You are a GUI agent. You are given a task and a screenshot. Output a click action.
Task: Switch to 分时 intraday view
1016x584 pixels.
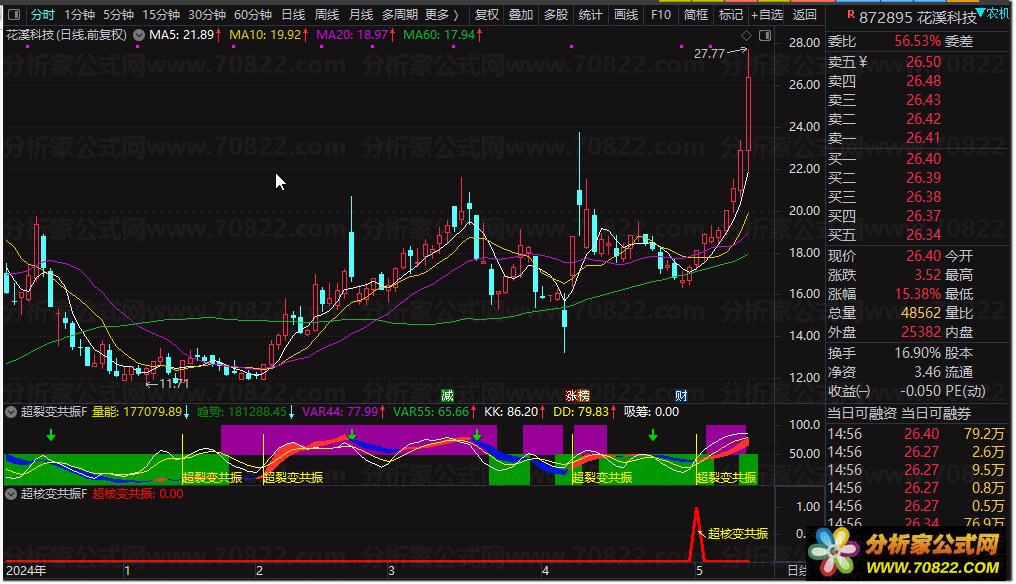point(42,14)
